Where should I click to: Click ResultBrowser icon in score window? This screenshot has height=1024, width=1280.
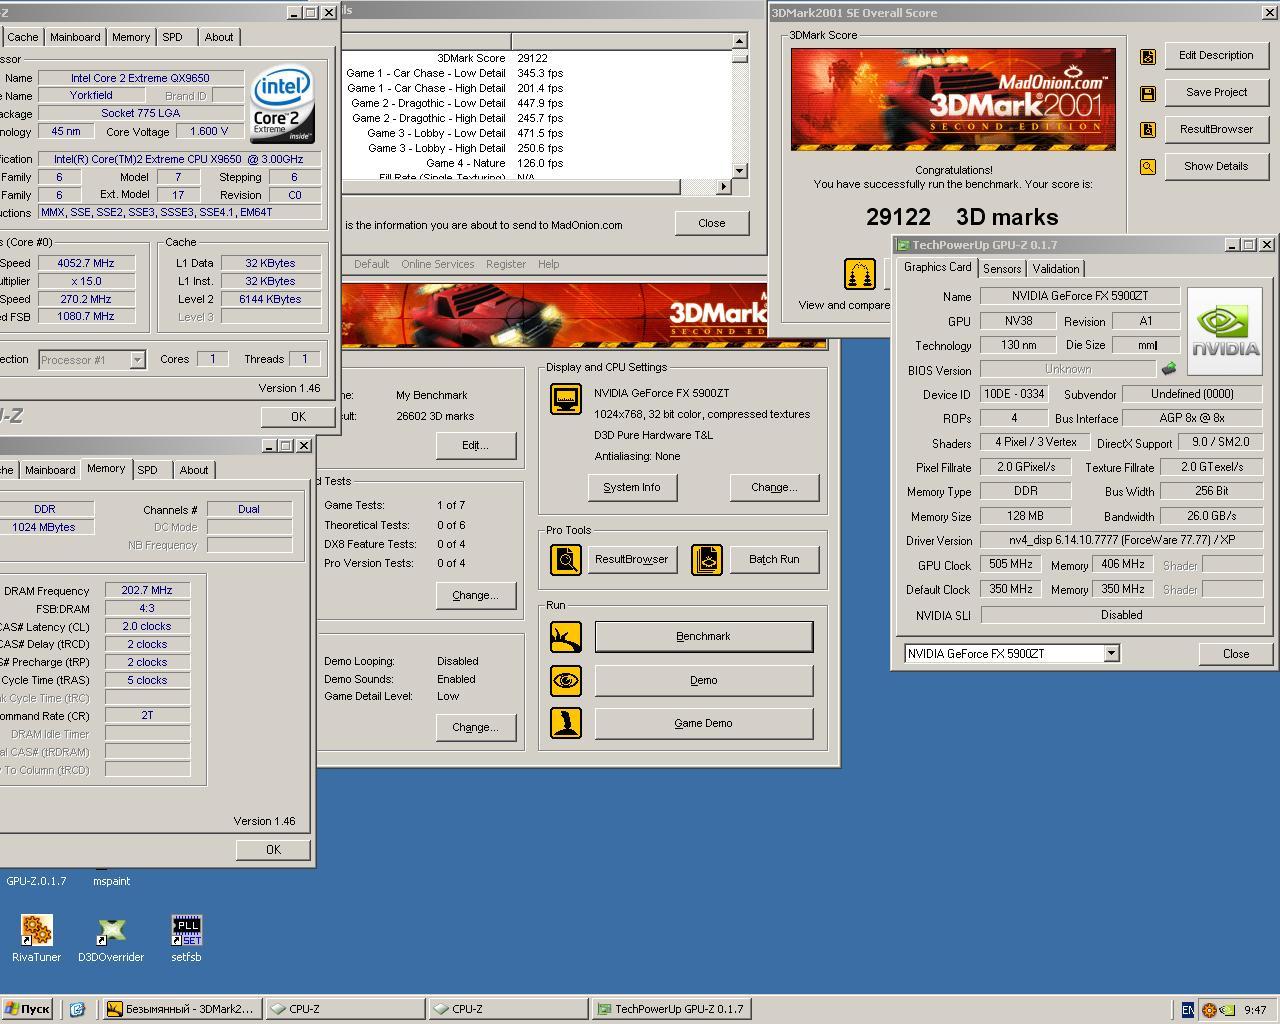[1148, 130]
